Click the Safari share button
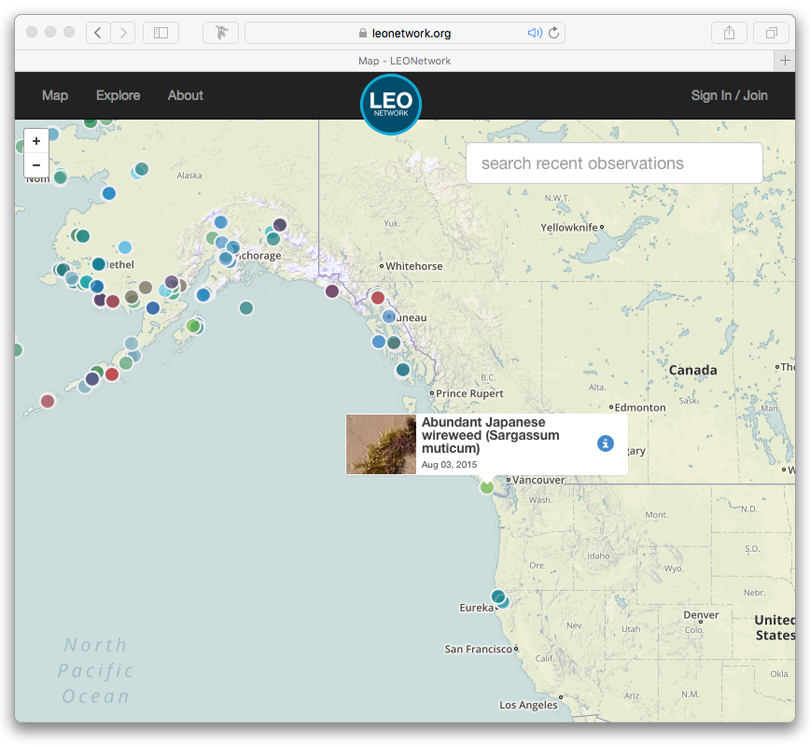810x747 pixels. (729, 33)
